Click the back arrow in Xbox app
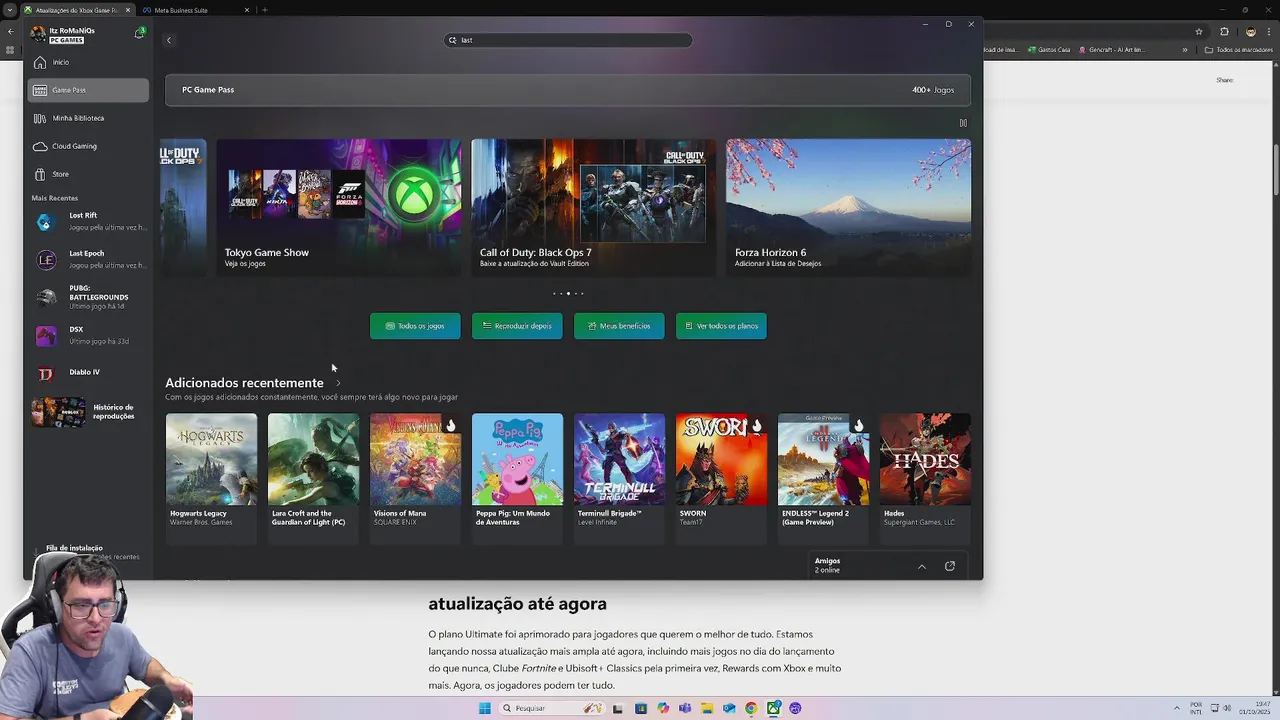Viewport: 1280px width, 720px height. [168, 40]
